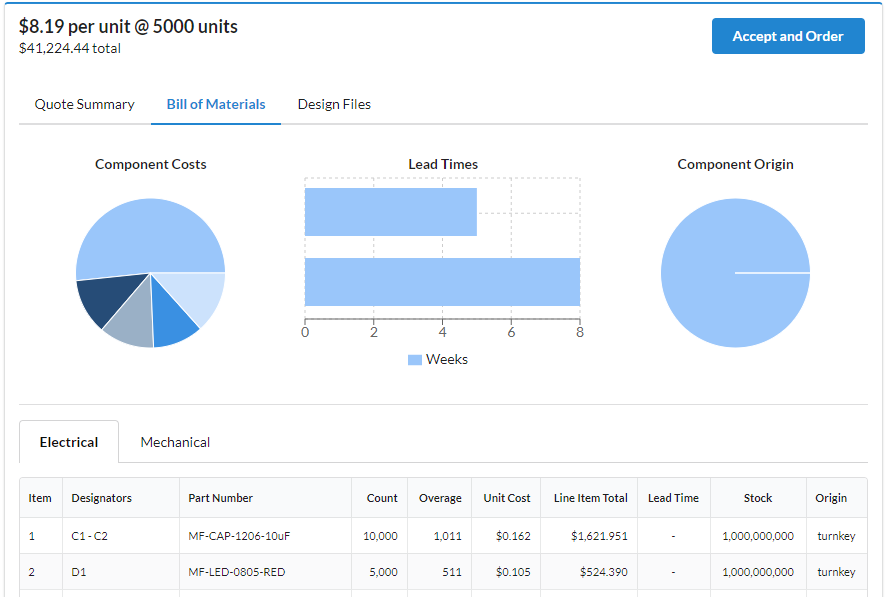Click the Weeks legend color swatch
The width and height of the screenshot is (890, 597).
click(x=414, y=360)
